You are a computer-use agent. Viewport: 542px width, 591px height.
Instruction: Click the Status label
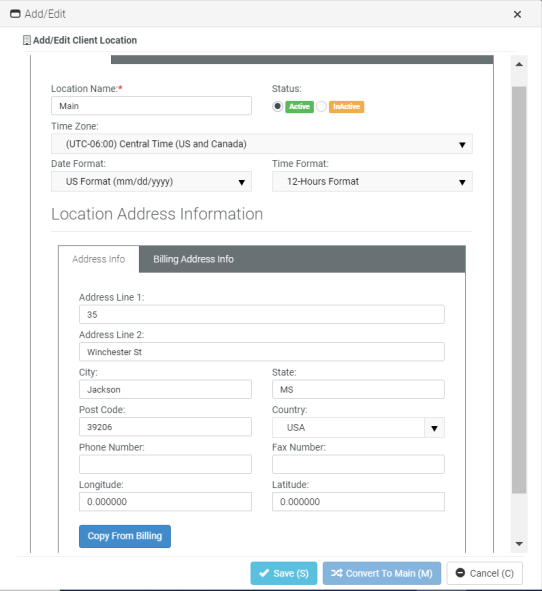click(x=286, y=89)
